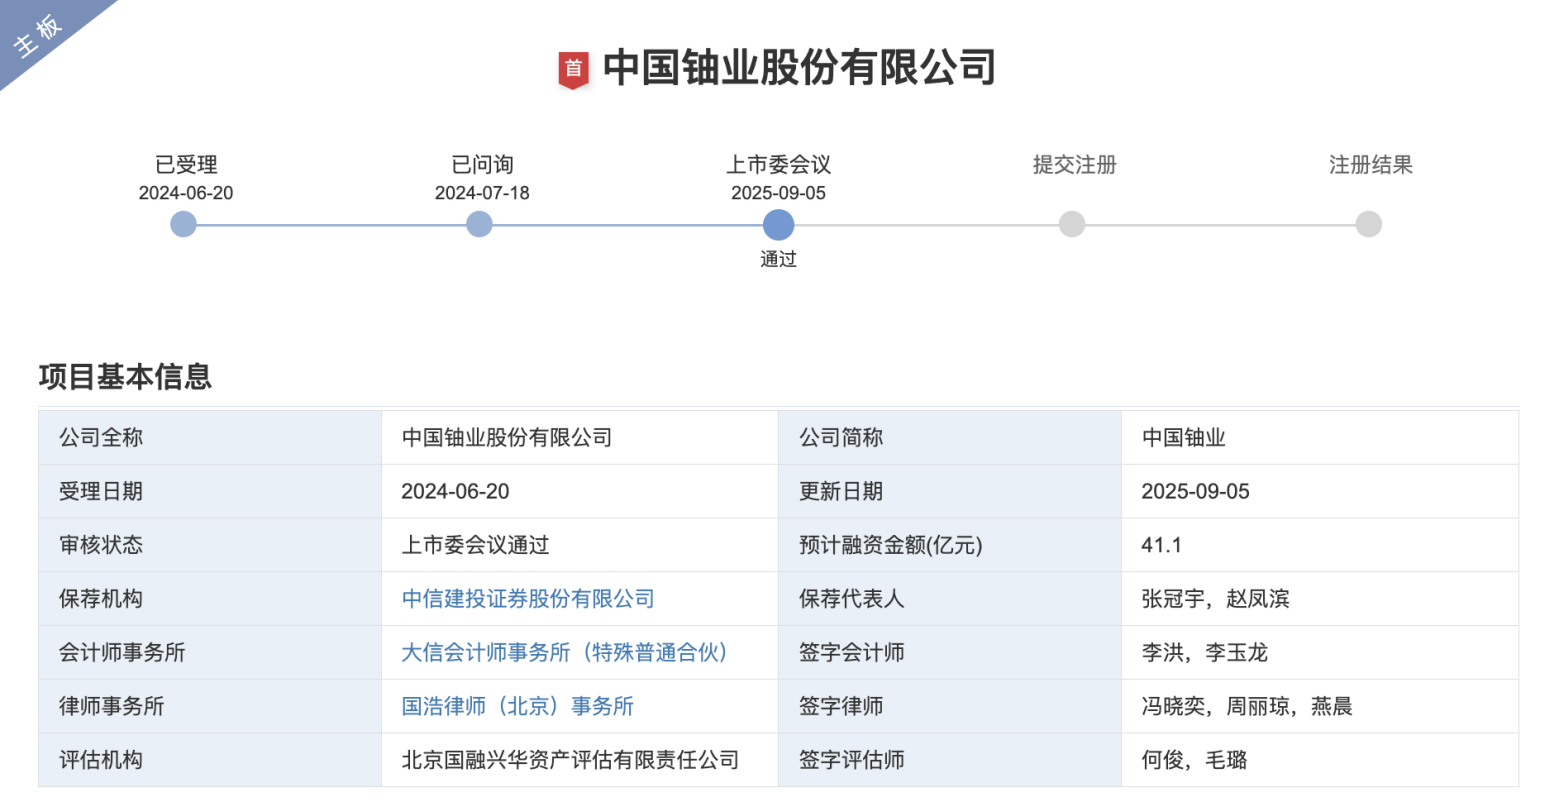The width and height of the screenshot is (1559, 802).
Task: Click the gray 提交注册 timeline circle
Action: 1072,224
